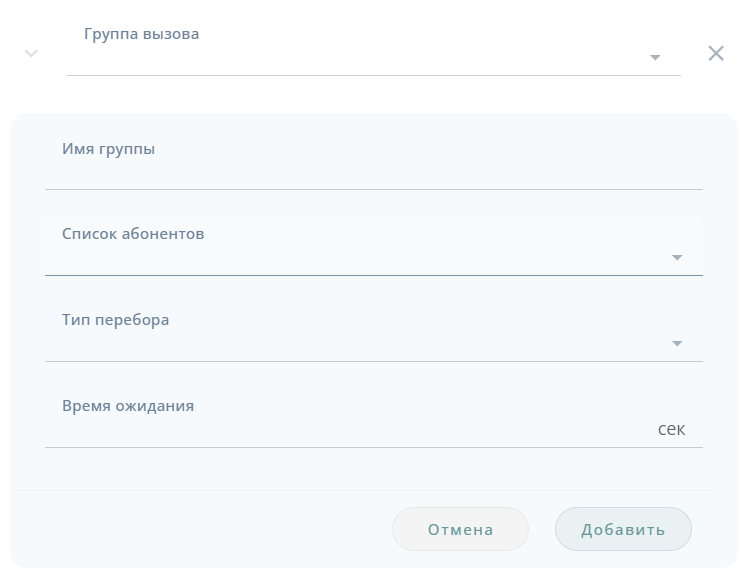The height and width of the screenshot is (580, 747).
Task: Collapse the Группа вызова section chevron
Action: [x=31, y=53]
